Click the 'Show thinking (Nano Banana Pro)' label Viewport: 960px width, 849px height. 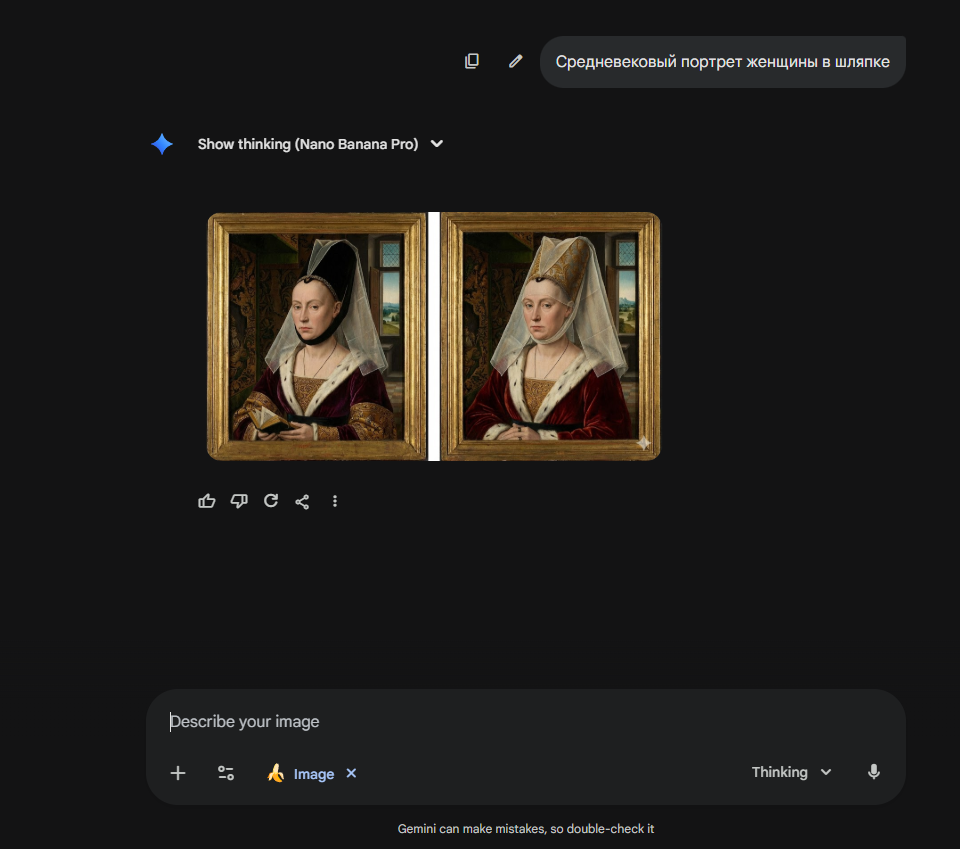point(307,144)
